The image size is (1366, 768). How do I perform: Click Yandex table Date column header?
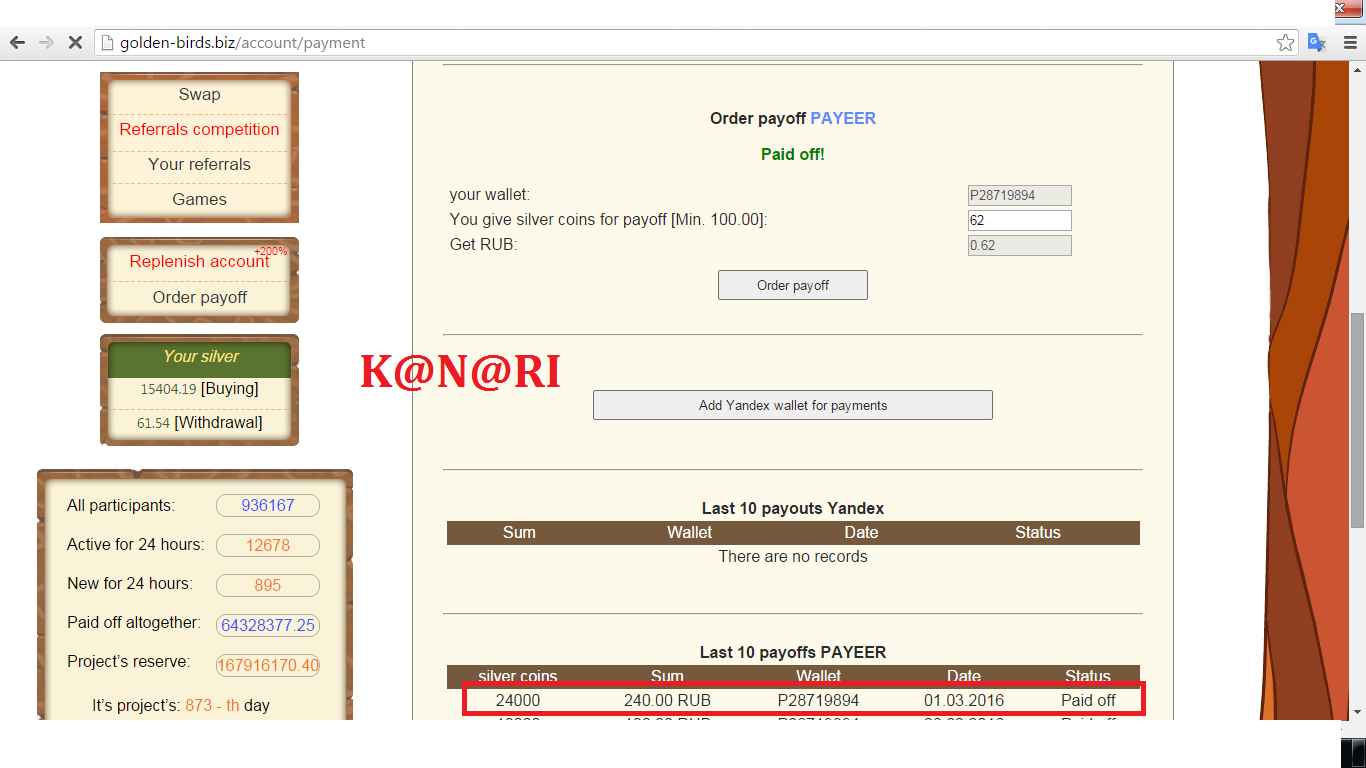click(x=861, y=532)
